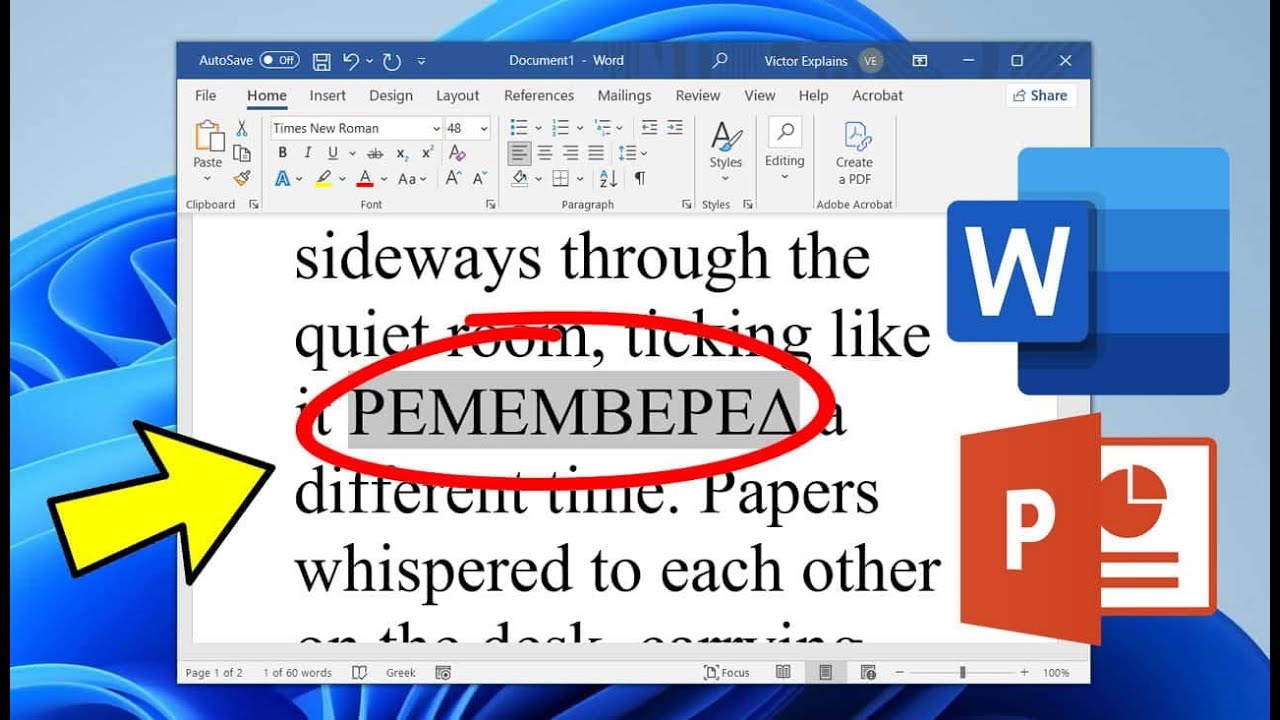Image resolution: width=1280 pixels, height=720 pixels.
Task: Zoom in with the plus button
Action: click(1024, 673)
